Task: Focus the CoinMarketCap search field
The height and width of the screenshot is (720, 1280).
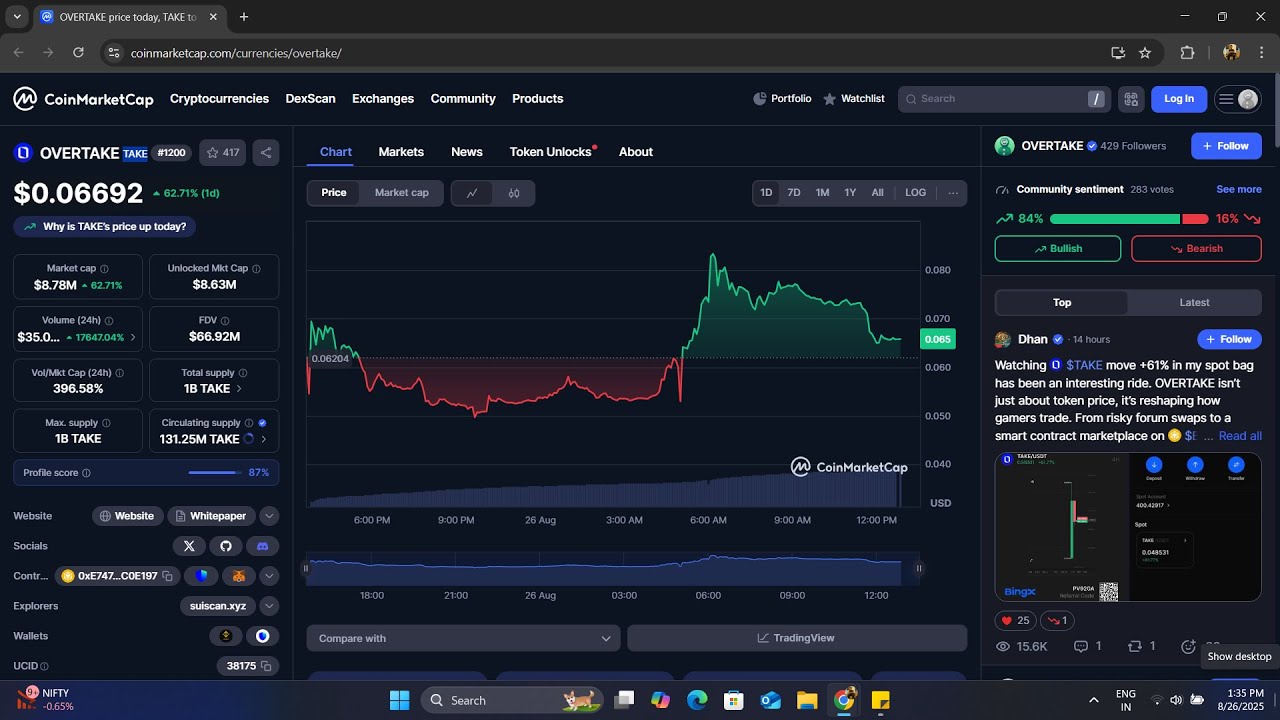Action: point(1004,99)
